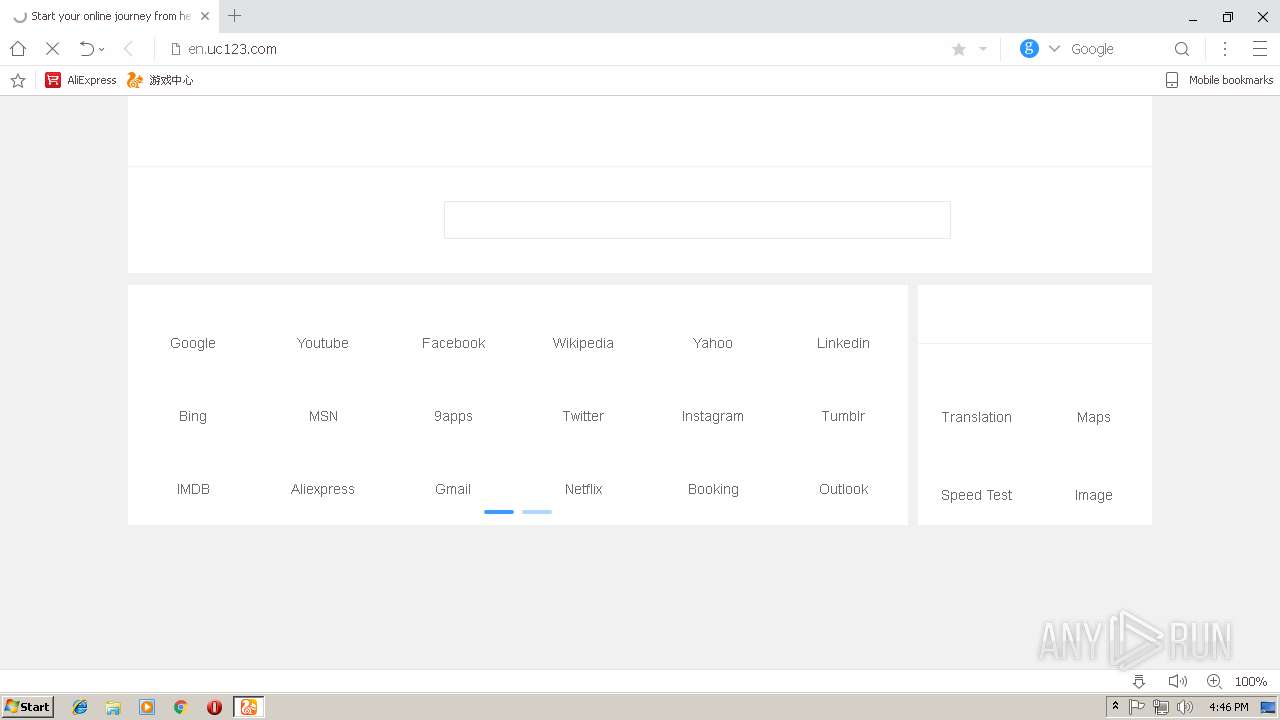This screenshot has height=720, width=1280.
Task: Click the system tray volume icon
Action: 1185,707
